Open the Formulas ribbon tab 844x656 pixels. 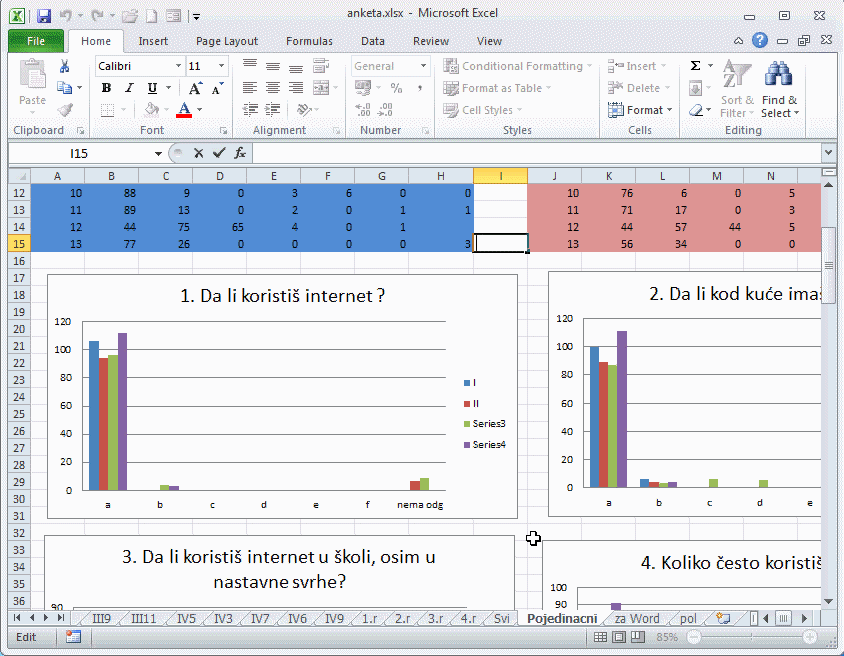[x=309, y=41]
